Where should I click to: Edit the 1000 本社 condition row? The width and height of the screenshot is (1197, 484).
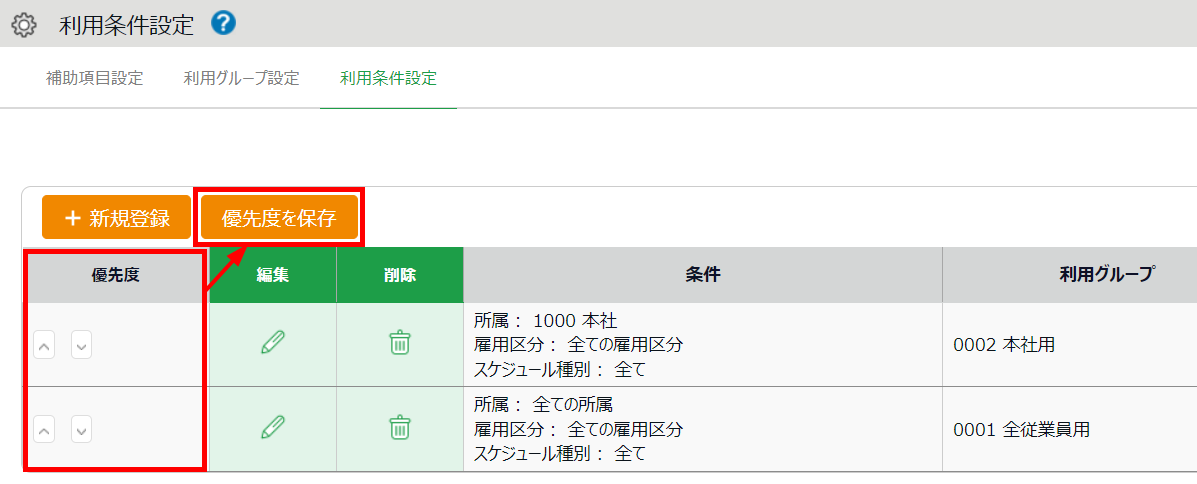click(x=273, y=343)
